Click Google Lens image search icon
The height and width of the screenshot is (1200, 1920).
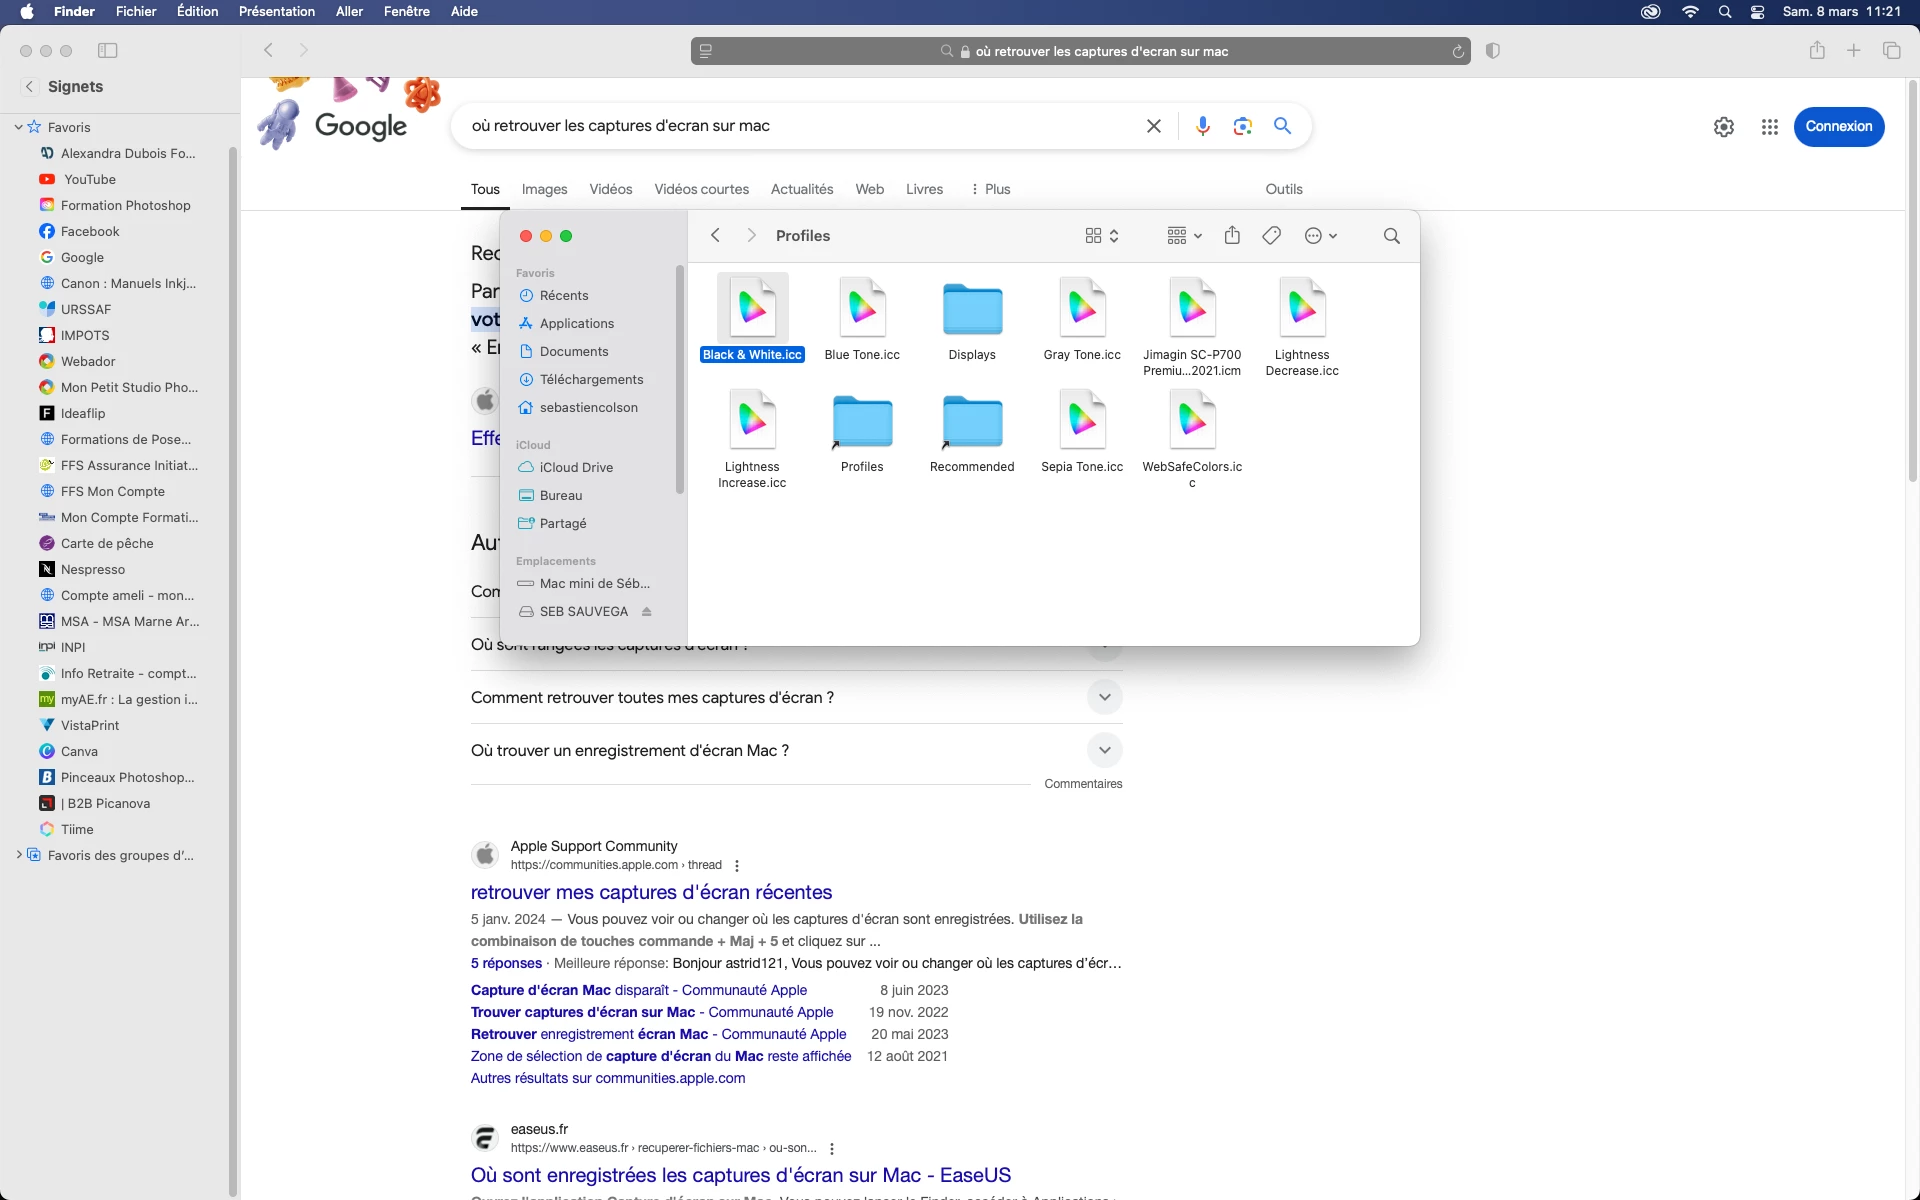[1242, 126]
